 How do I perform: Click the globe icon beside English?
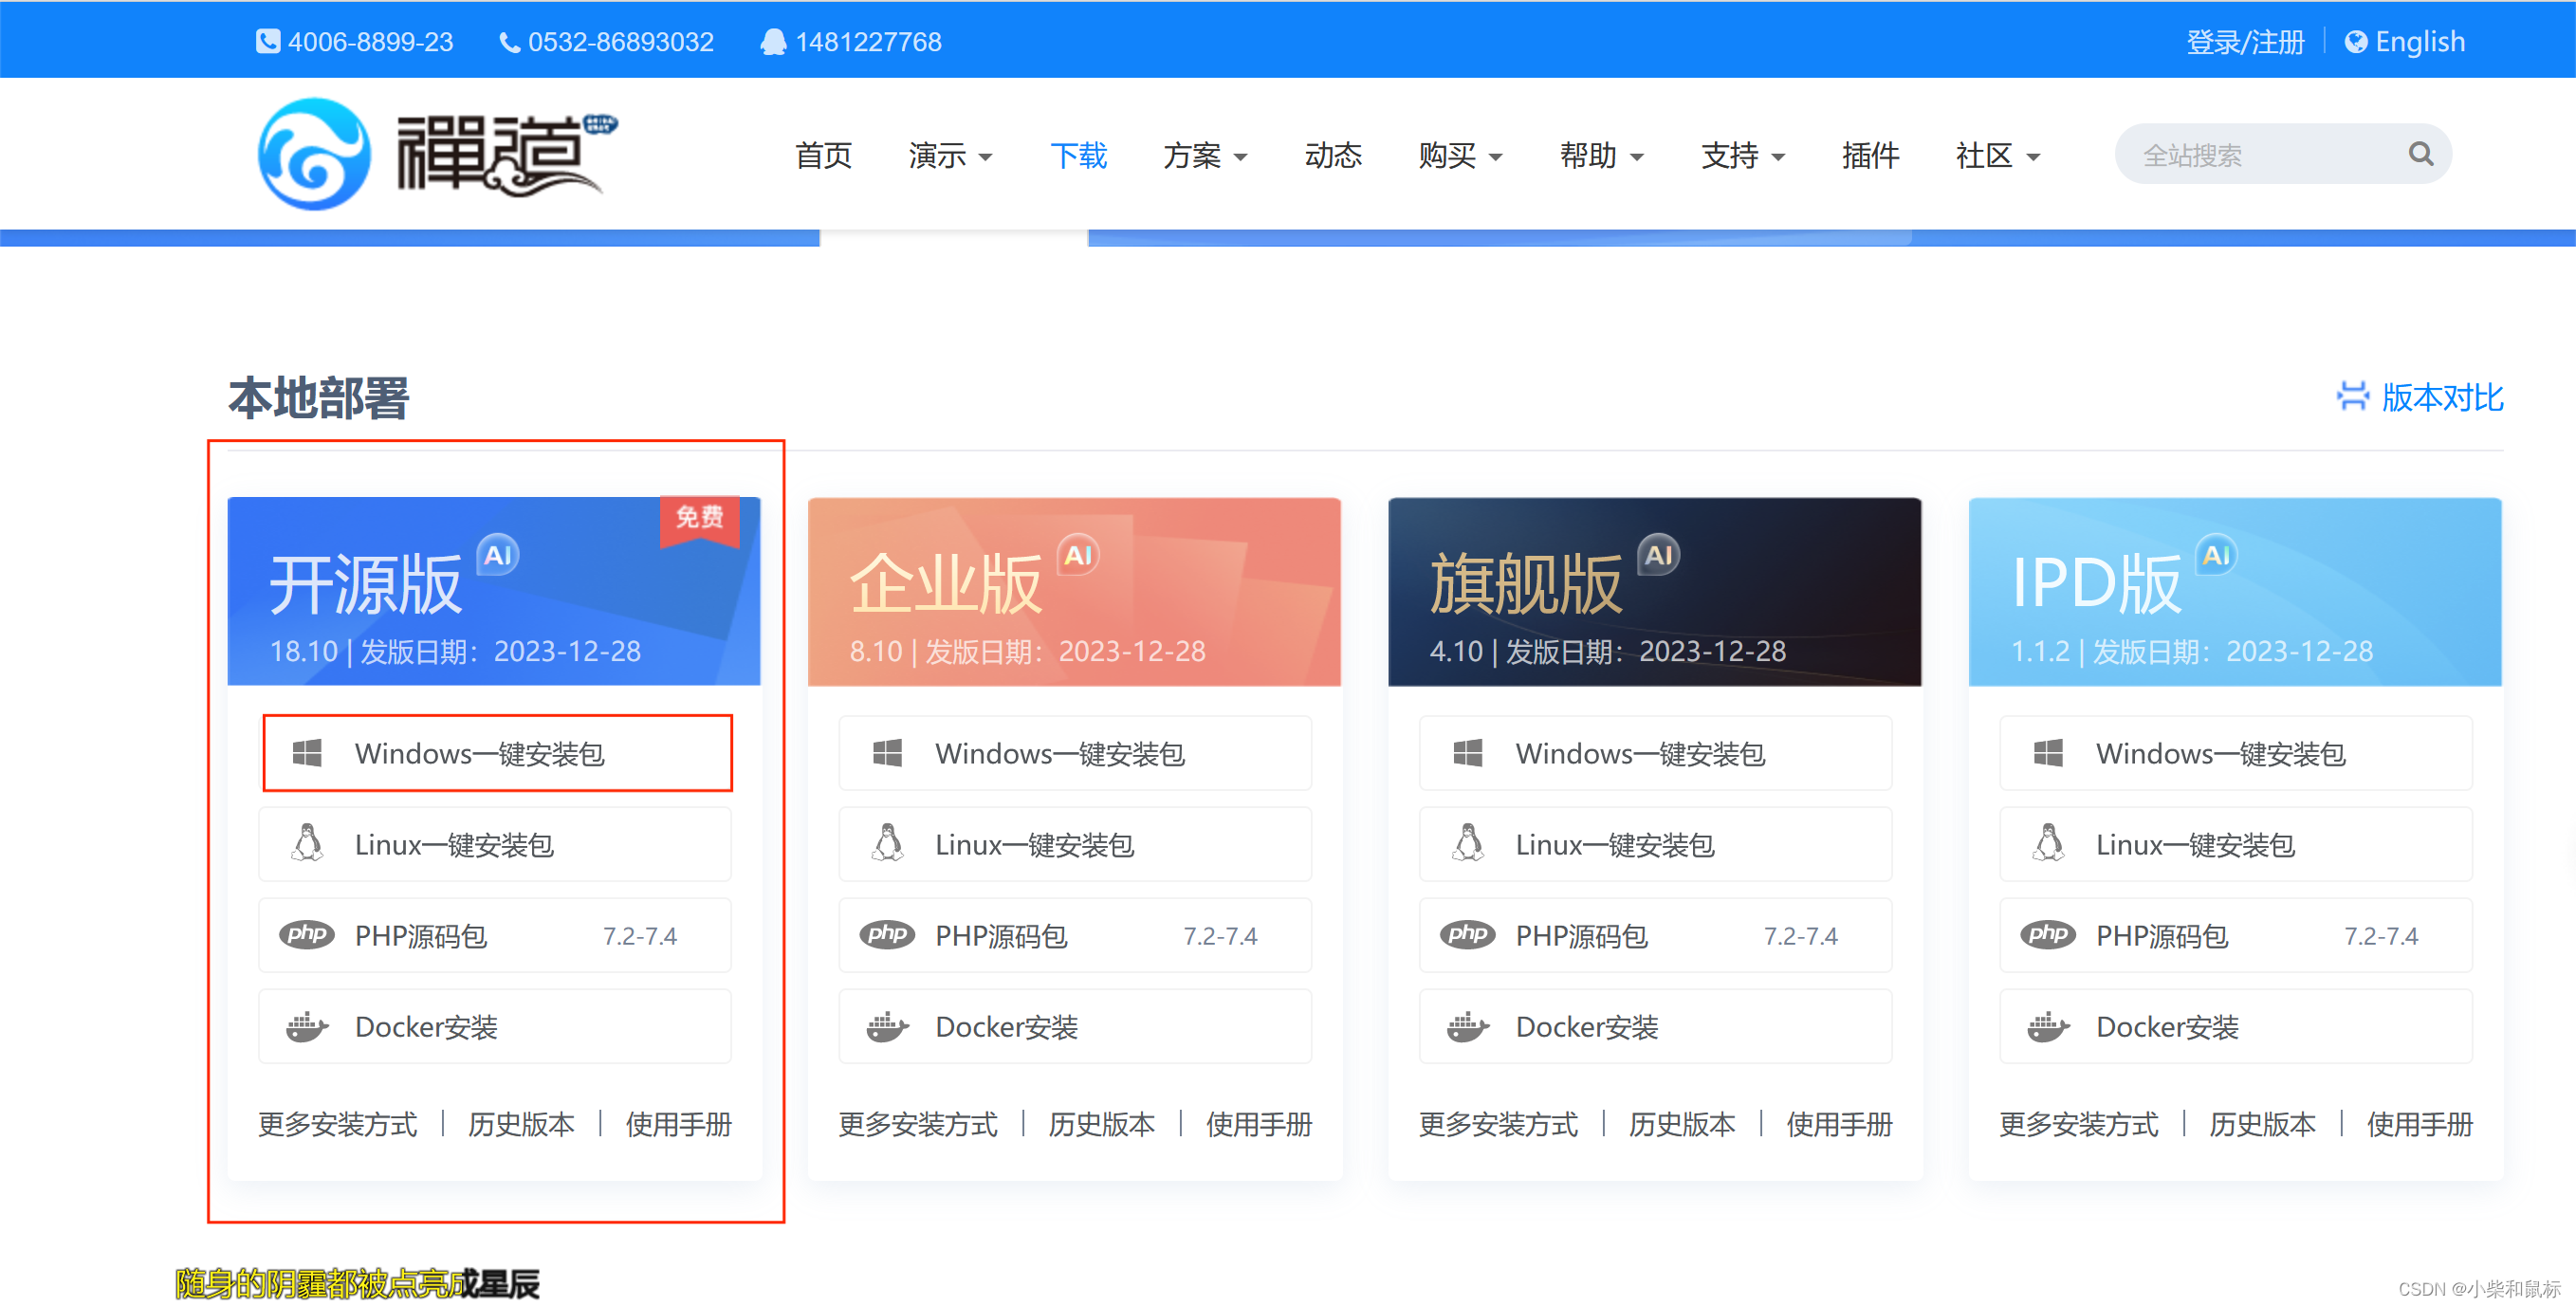2355,42
